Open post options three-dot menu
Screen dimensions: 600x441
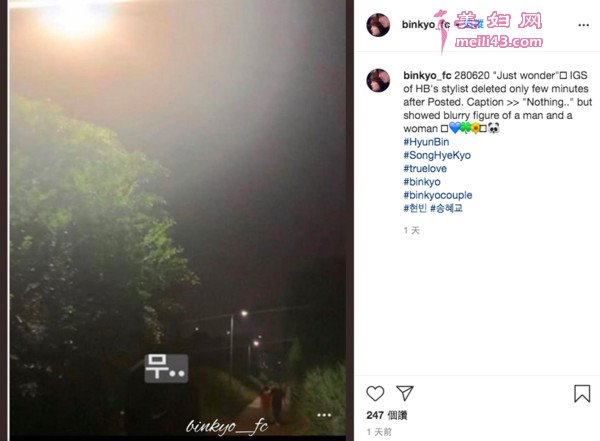(x=583, y=25)
